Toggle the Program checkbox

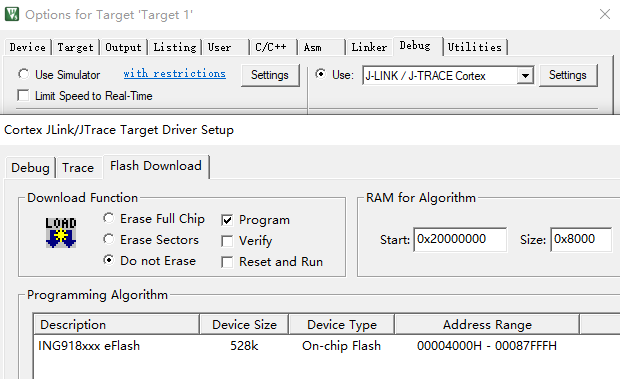tap(227, 220)
